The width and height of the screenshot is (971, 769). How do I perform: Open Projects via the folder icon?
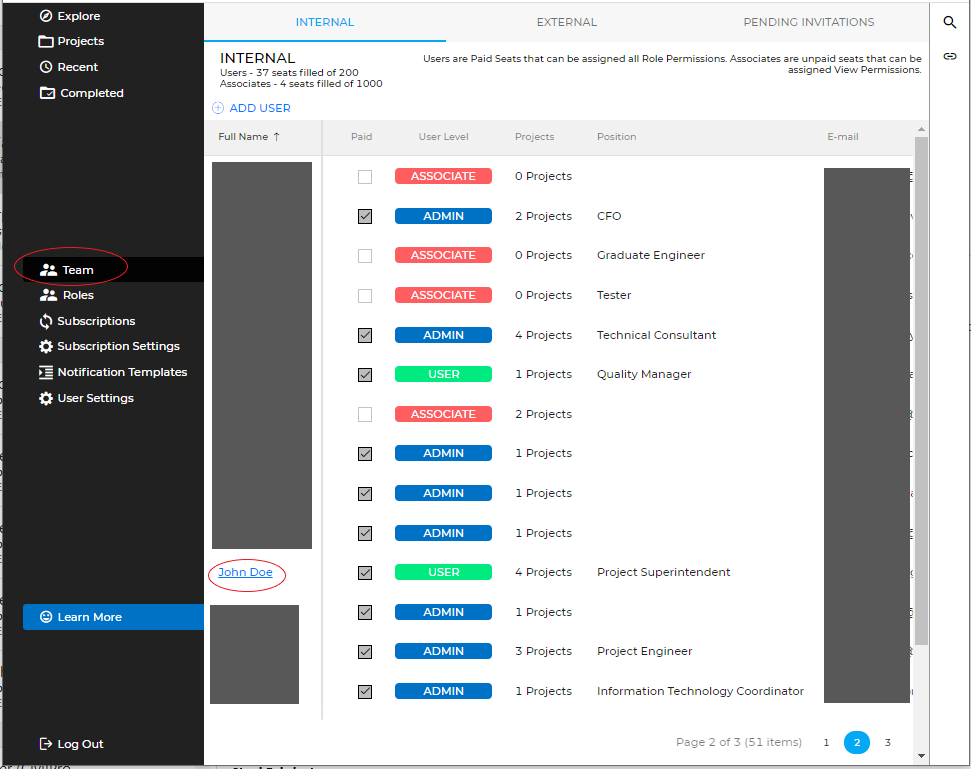point(46,42)
